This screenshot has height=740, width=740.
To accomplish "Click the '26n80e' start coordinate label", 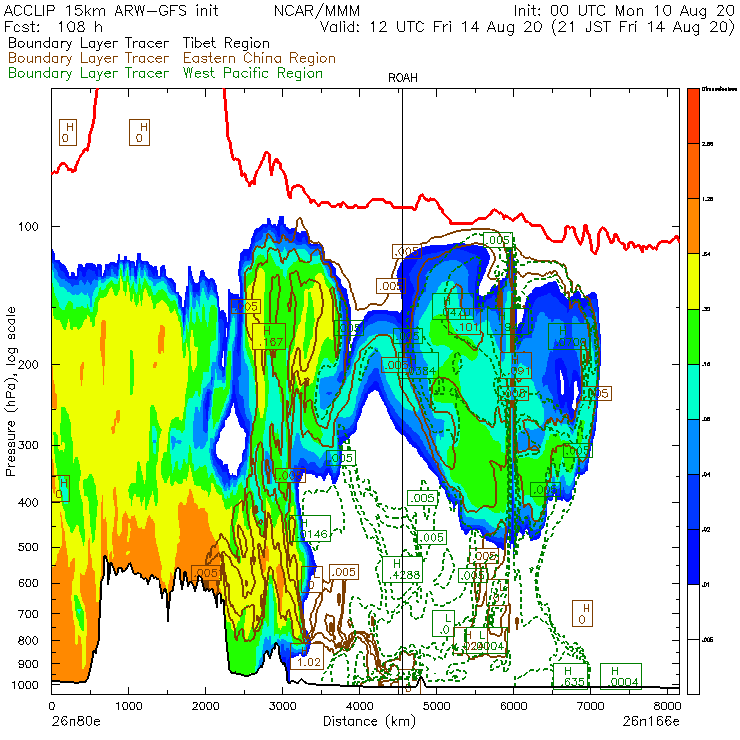I will (76, 721).
